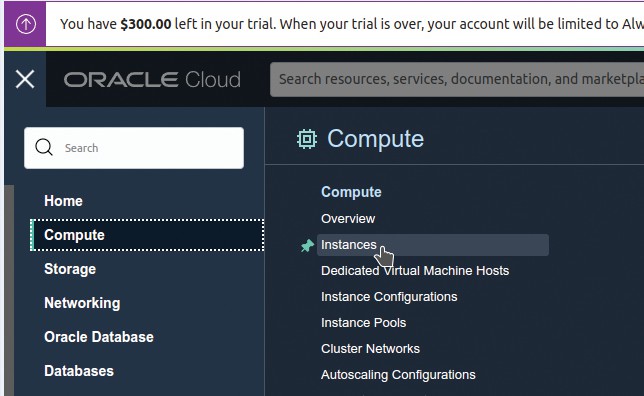Select Compute category in left menu
Screen dimensions: 644x396
(147, 235)
